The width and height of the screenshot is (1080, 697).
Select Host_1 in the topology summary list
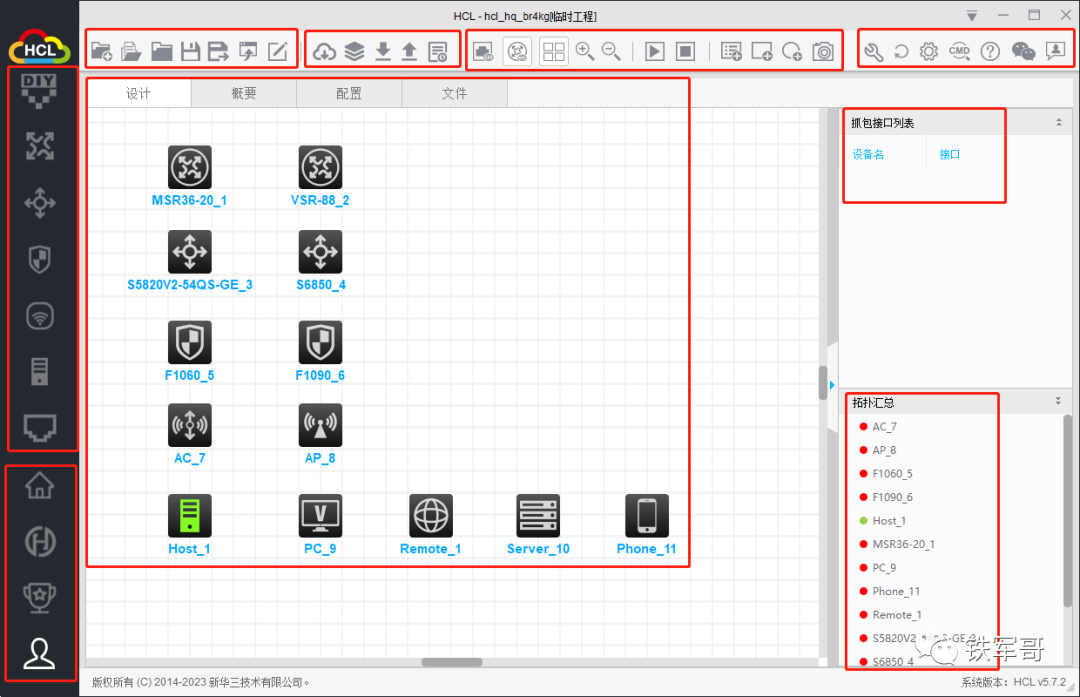(x=888, y=521)
